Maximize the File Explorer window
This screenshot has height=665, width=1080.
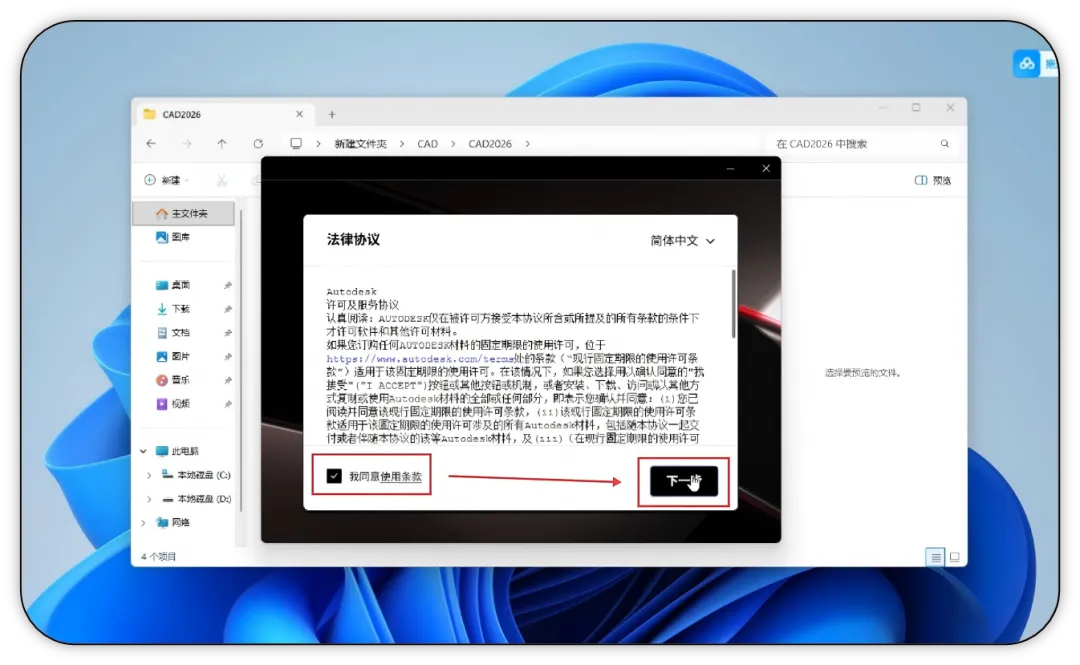pyautogui.click(x=916, y=108)
